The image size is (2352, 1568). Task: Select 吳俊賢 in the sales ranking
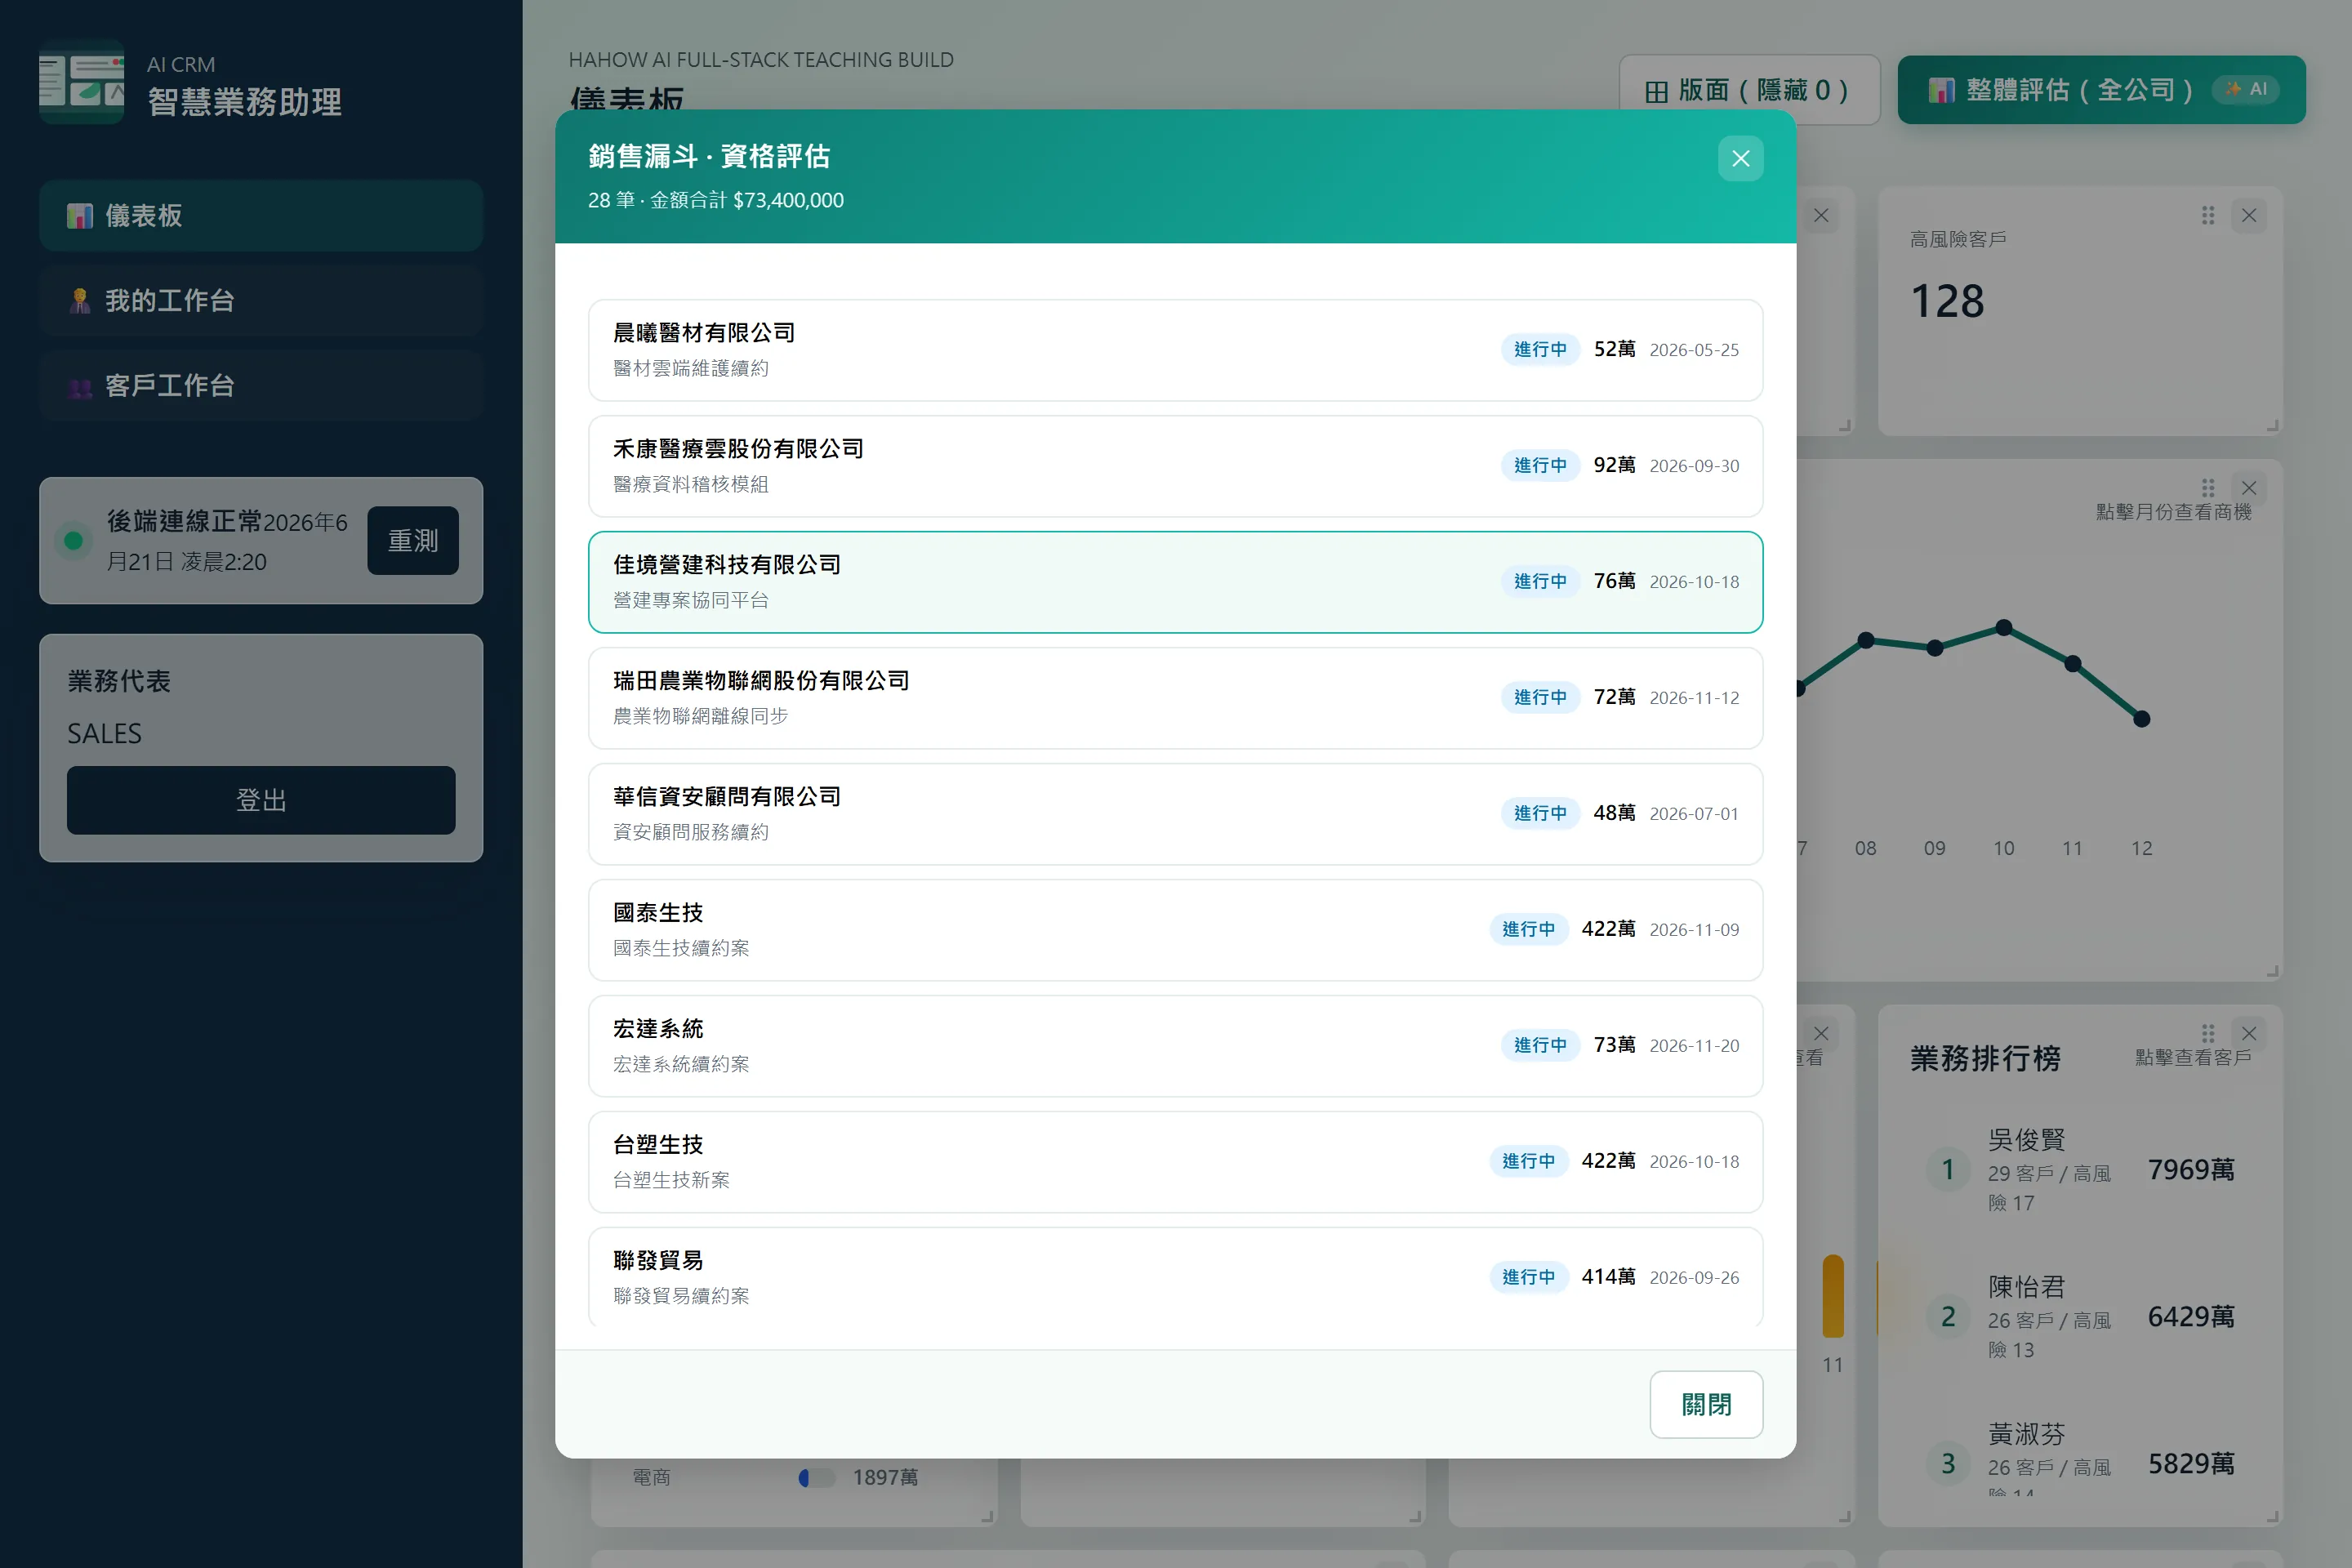2080,1169
